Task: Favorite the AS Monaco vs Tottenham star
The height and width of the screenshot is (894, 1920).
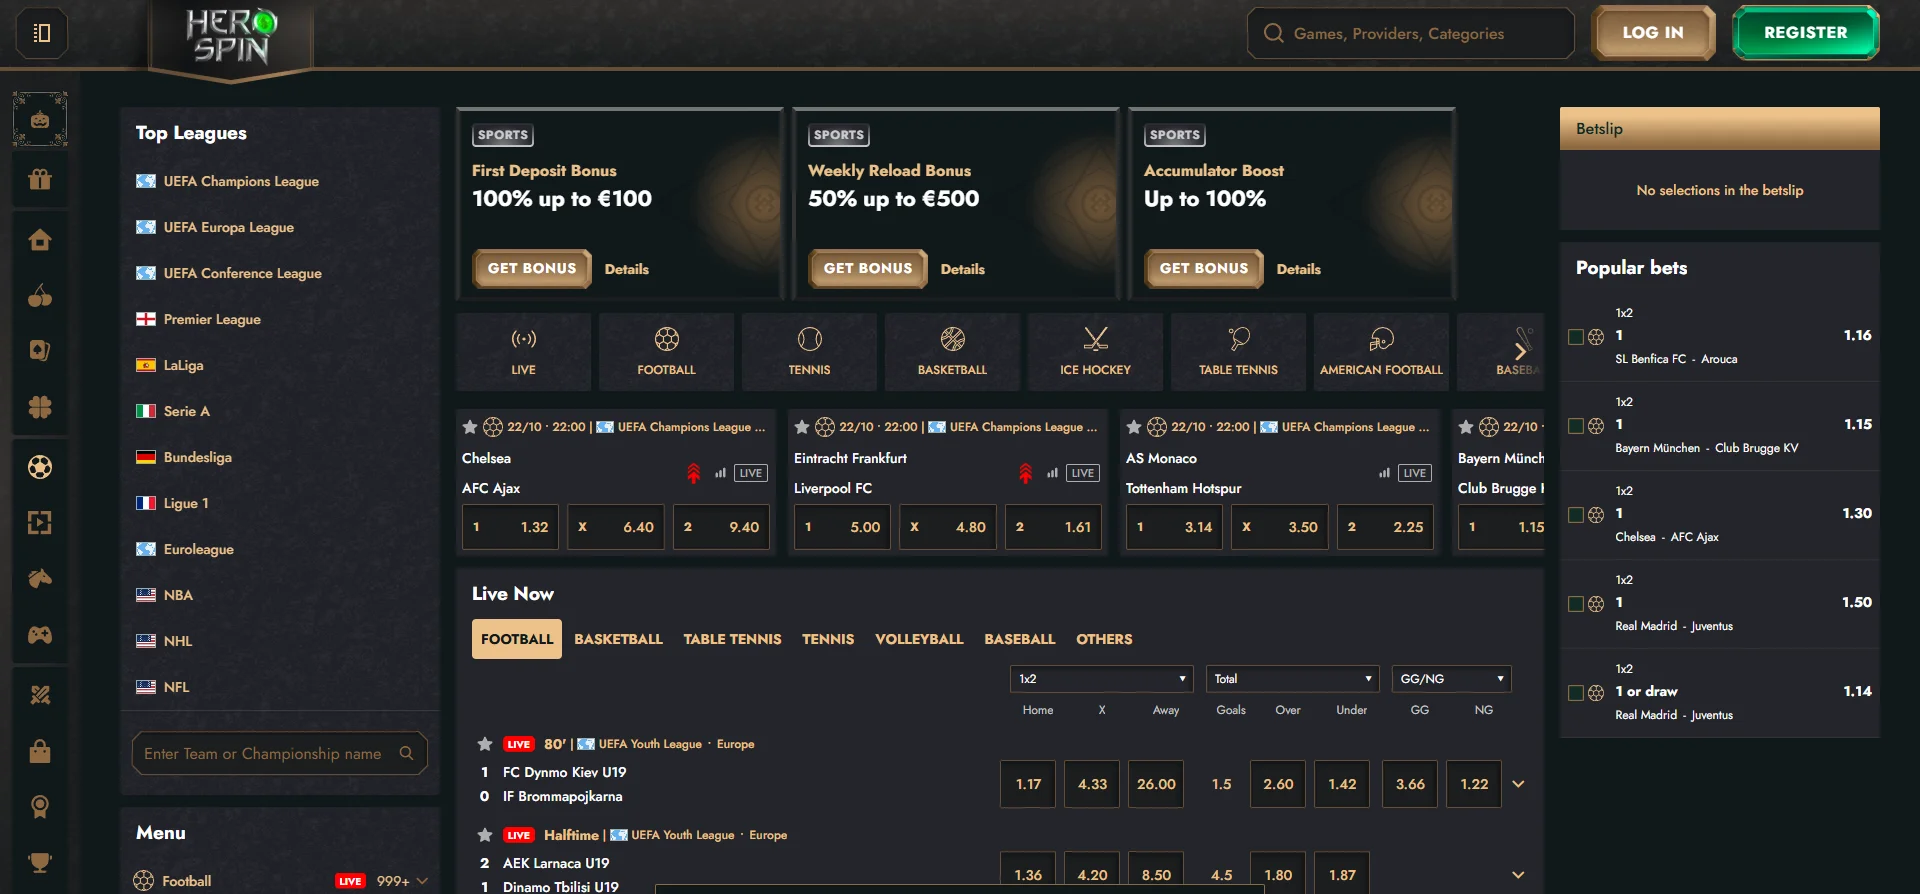Action: point(1134,427)
